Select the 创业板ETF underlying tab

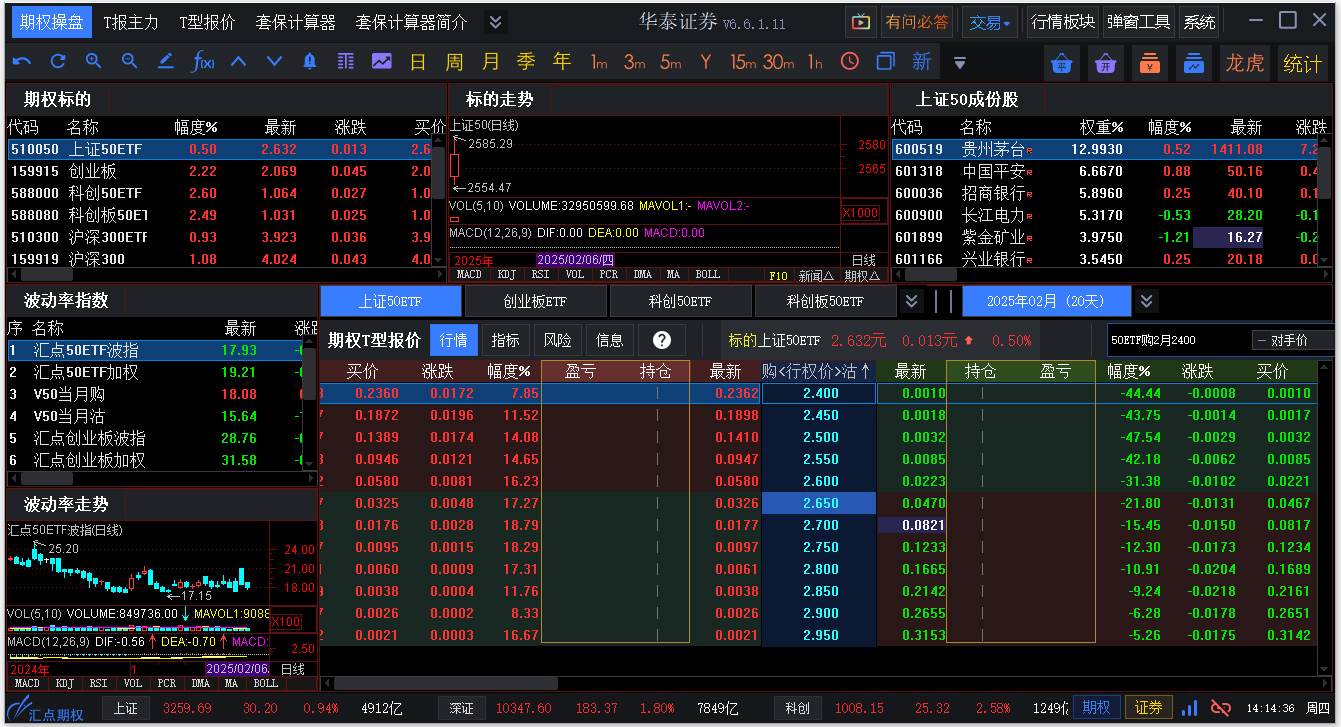click(x=535, y=301)
